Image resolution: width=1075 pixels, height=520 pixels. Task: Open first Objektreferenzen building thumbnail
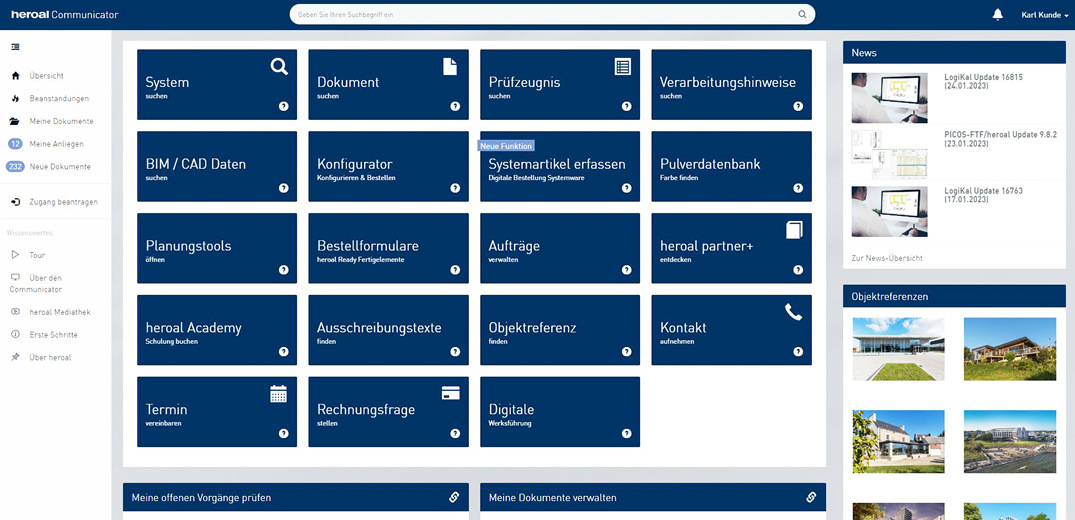point(897,349)
